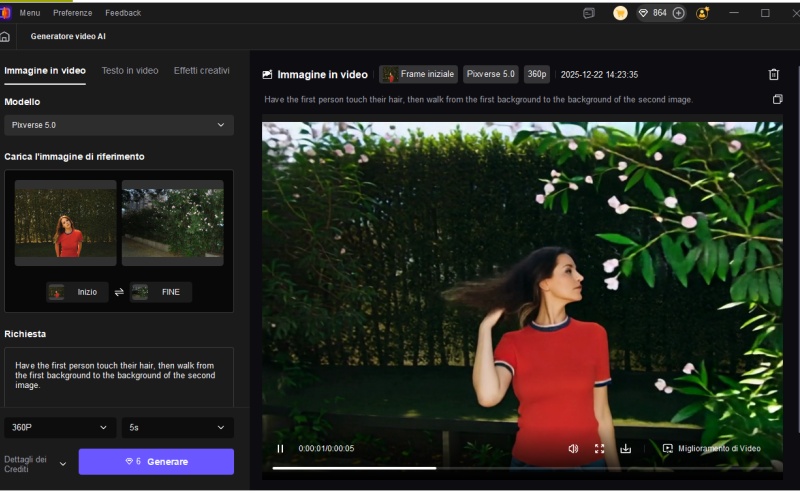Viewport: 800px width, 493px height.
Task: Click the 864 credits count
Action: pyautogui.click(x=660, y=13)
